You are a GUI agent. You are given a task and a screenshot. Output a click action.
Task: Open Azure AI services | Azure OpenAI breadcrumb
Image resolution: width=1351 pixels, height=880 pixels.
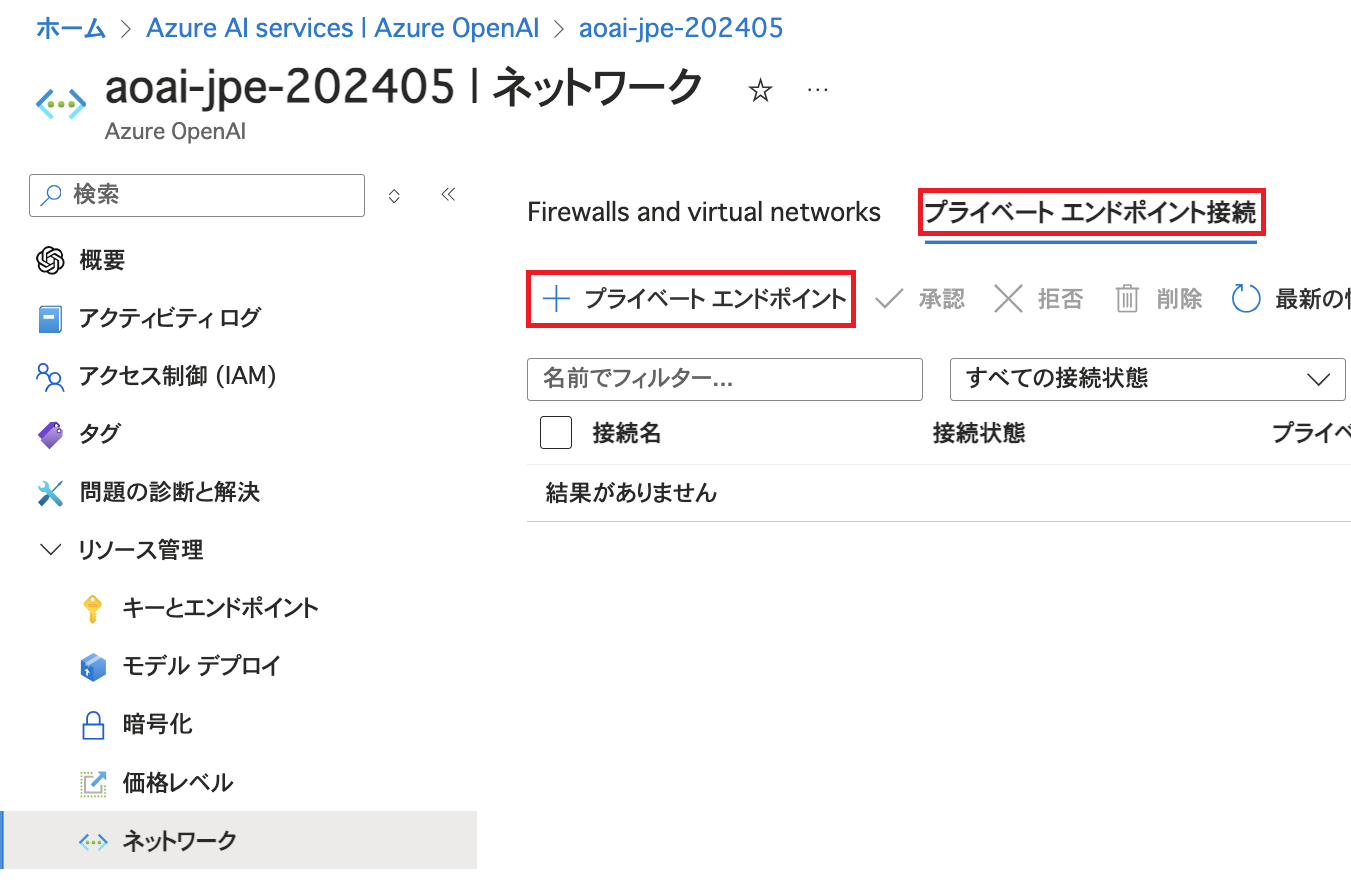point(343,28)
